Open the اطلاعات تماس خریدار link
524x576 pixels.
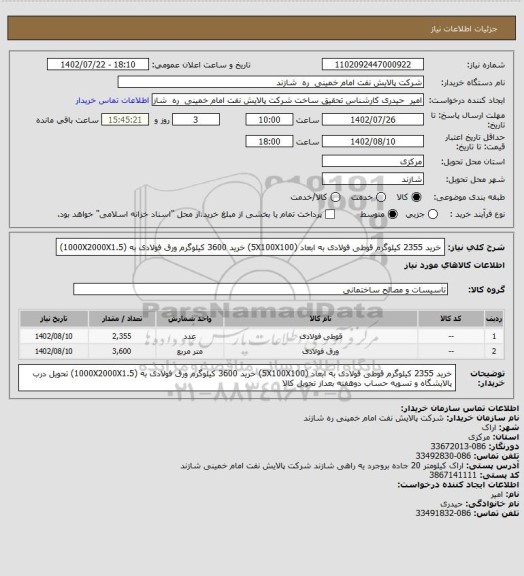tap(112, 101)
